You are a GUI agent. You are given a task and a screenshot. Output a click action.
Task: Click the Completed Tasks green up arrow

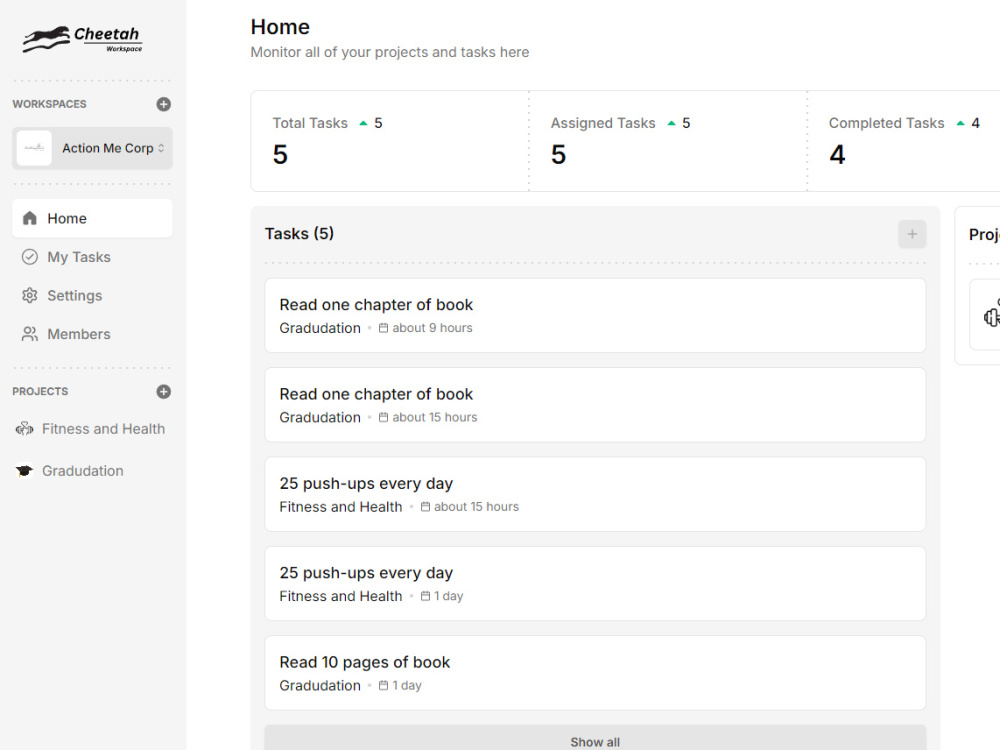[x=960, y=123]
